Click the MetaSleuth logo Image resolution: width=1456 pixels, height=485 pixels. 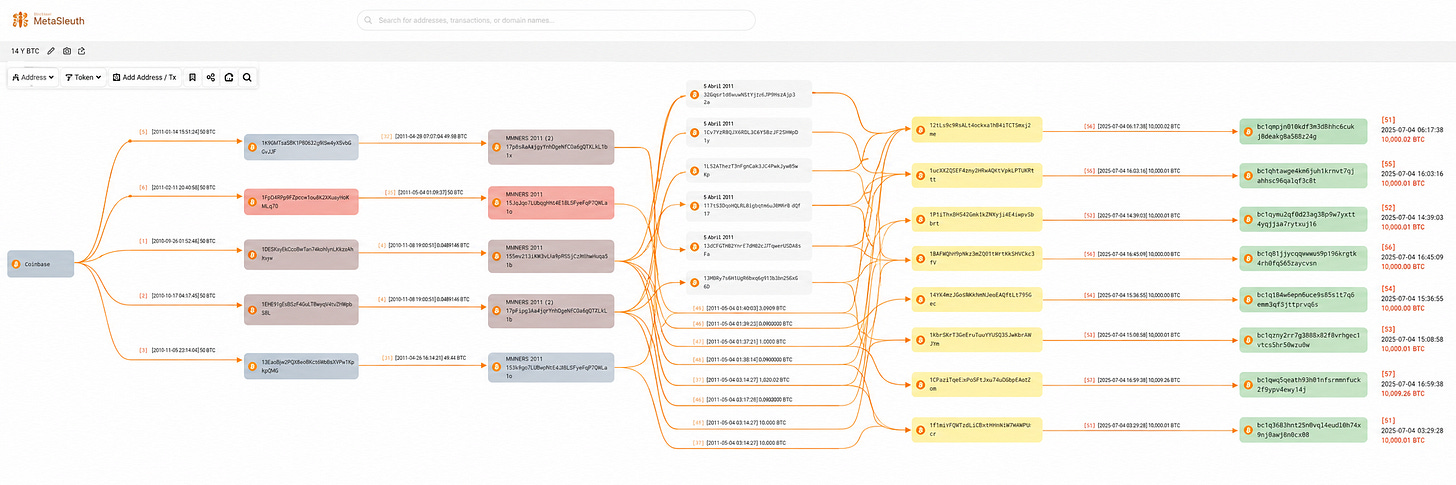pyautogui.click(x=48, y=19)
